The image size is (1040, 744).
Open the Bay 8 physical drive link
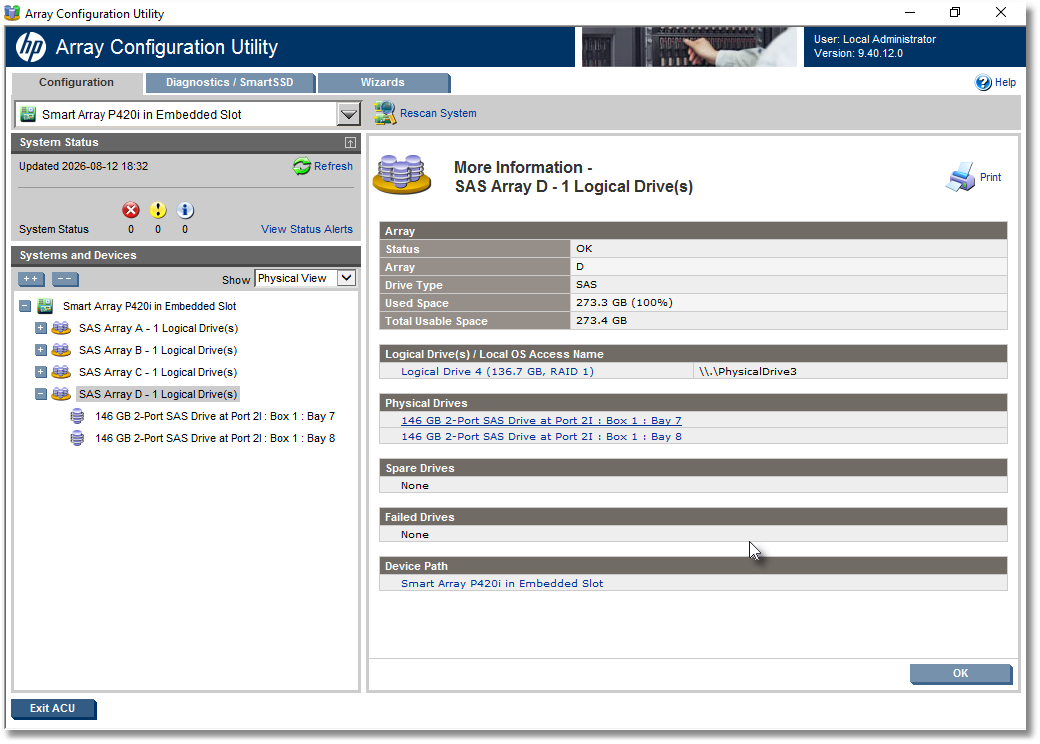tap(541, 436)
